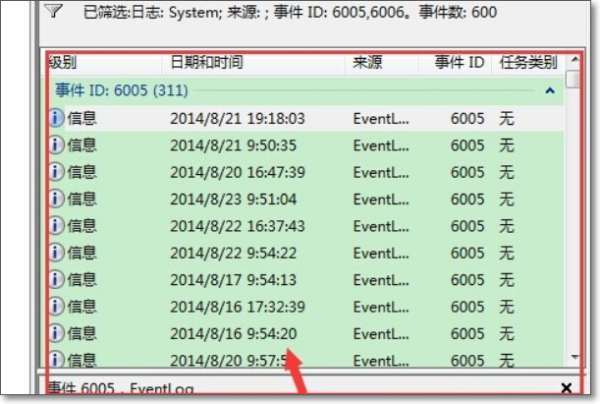The image size is (600, 404).
Task: Select the event dated 2014/8/21 19:18:03
Action: (306, 119)
